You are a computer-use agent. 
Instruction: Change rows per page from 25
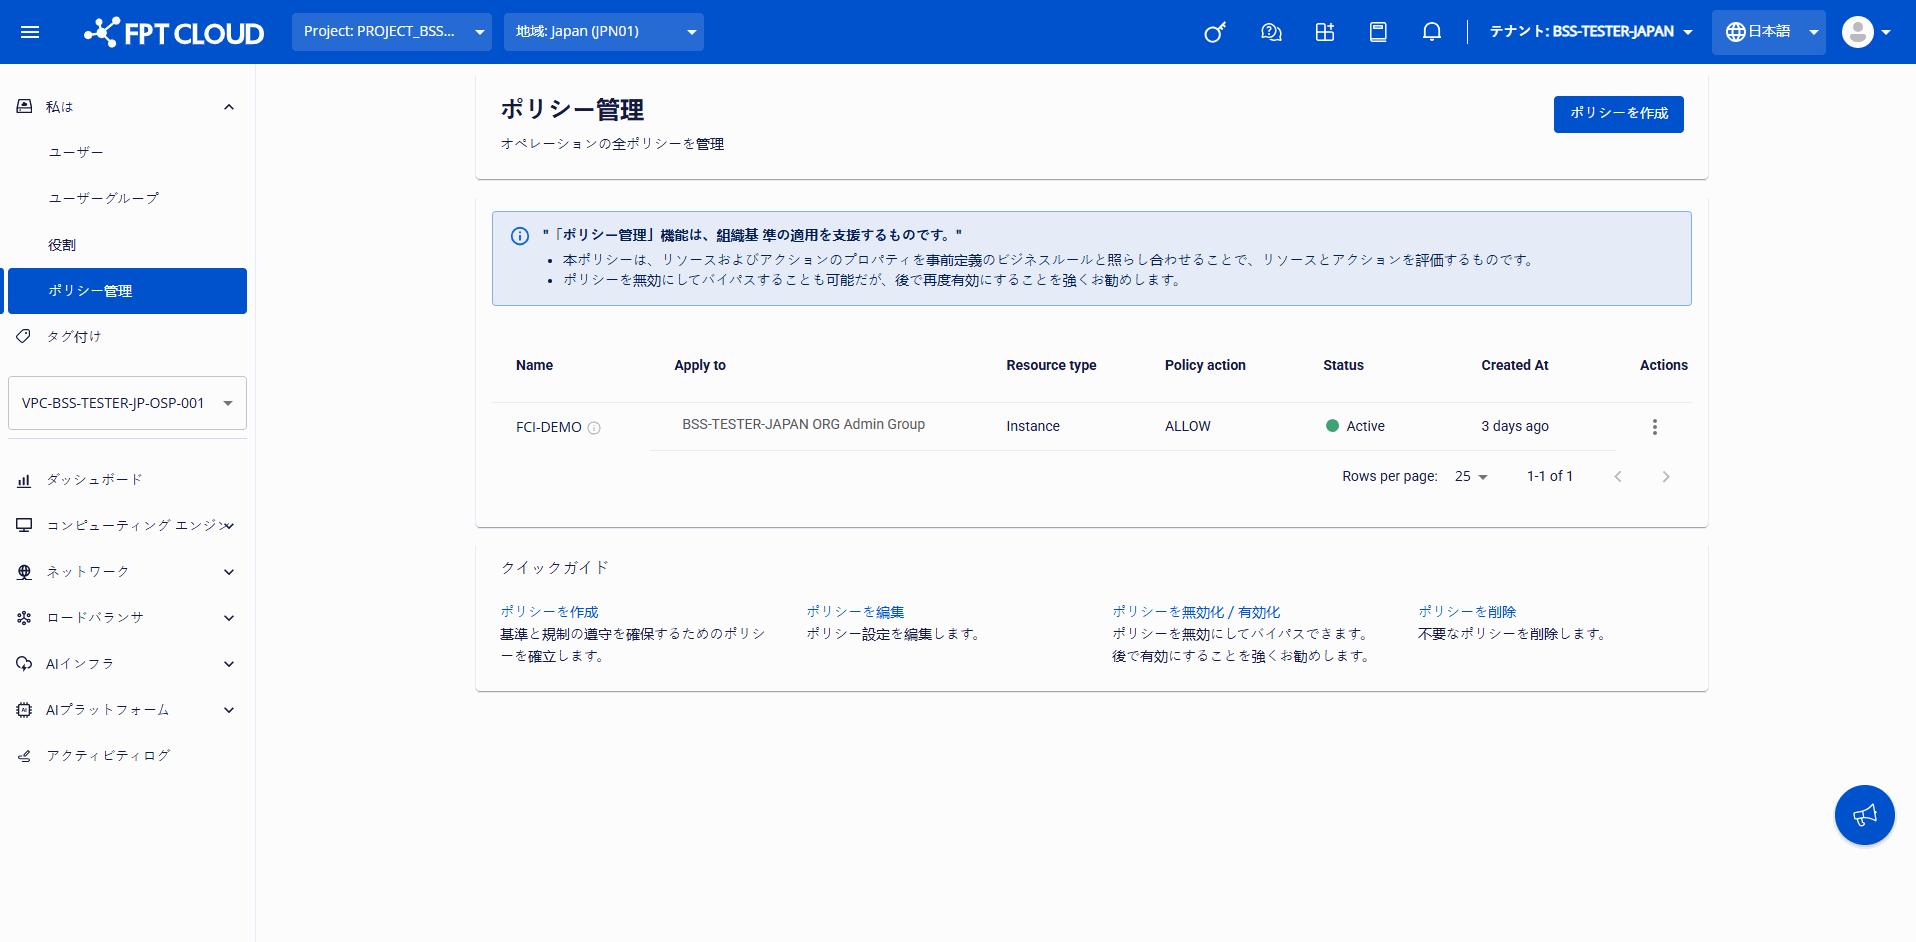coord(1471,477)
